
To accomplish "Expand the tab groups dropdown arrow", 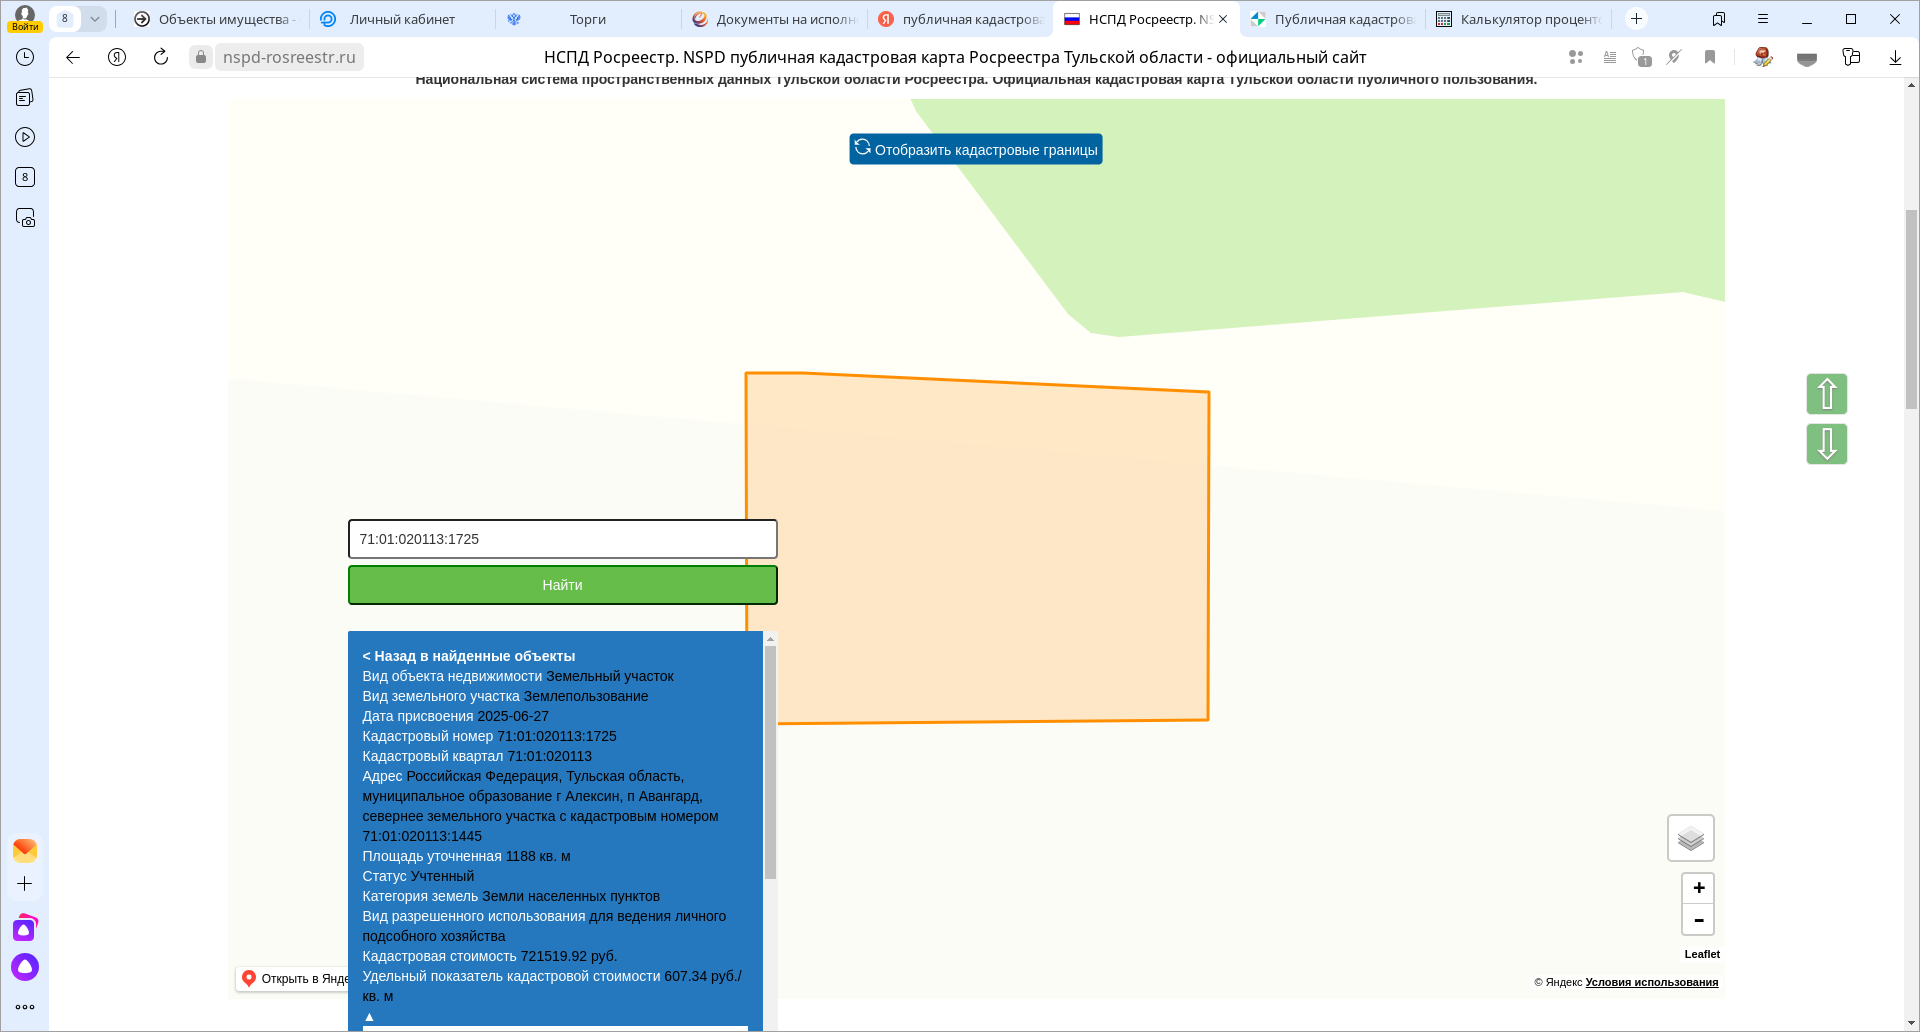I will tap(94, 19).
